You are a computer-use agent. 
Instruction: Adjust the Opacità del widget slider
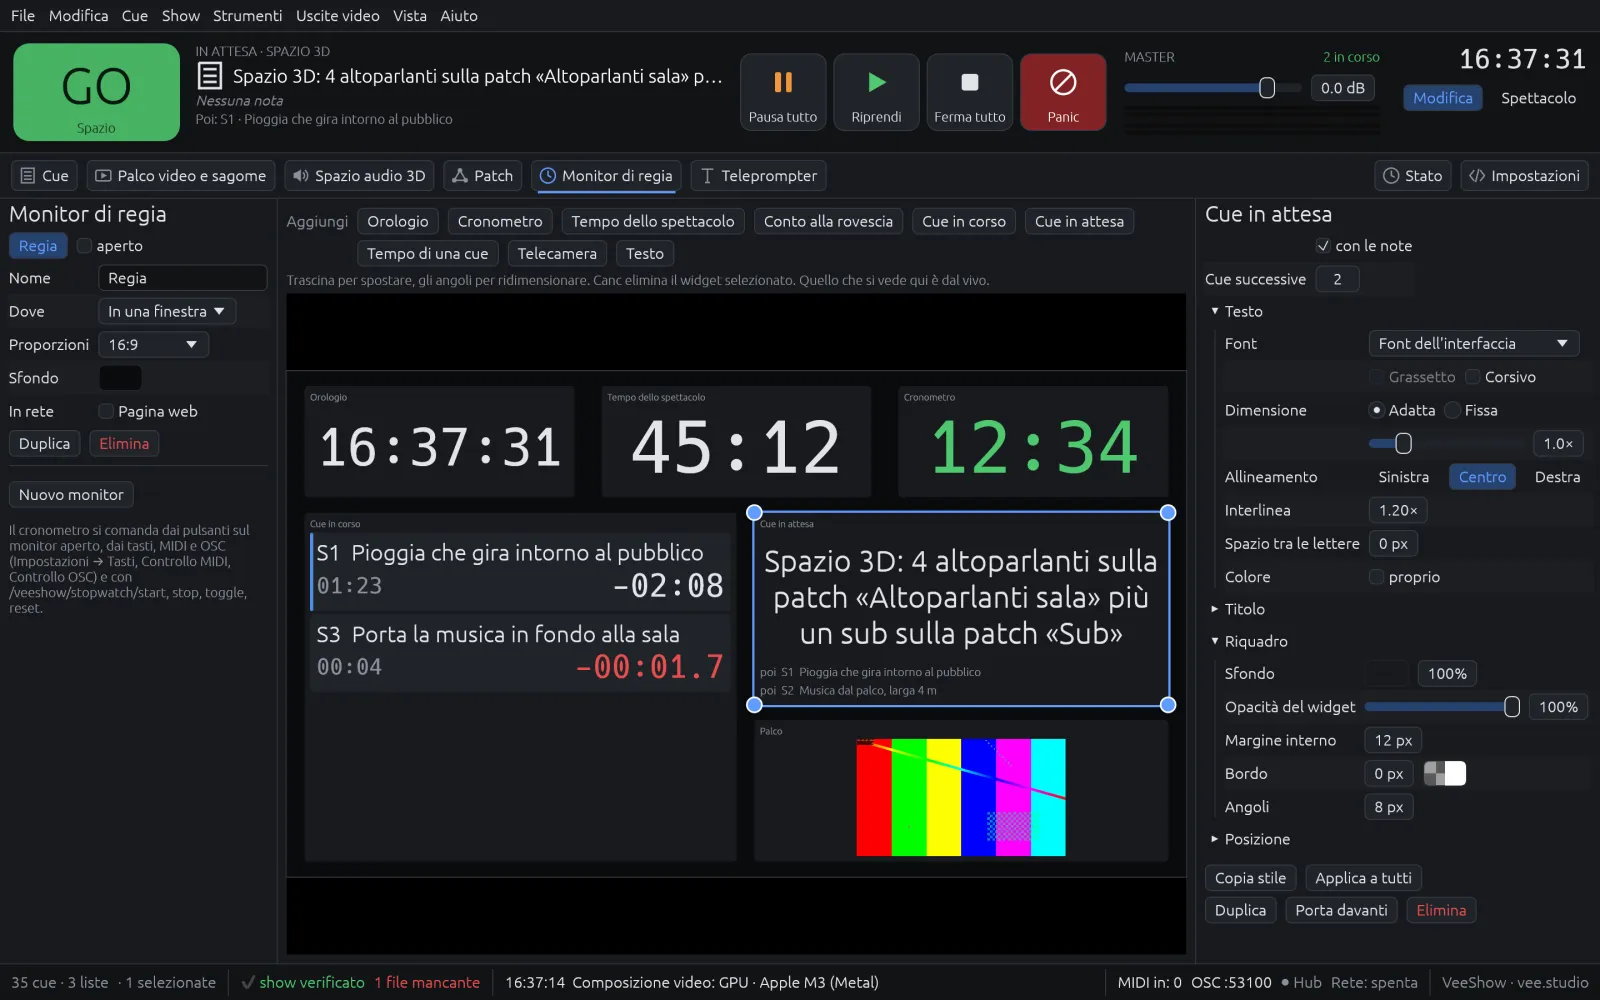tap(1442, 707)
